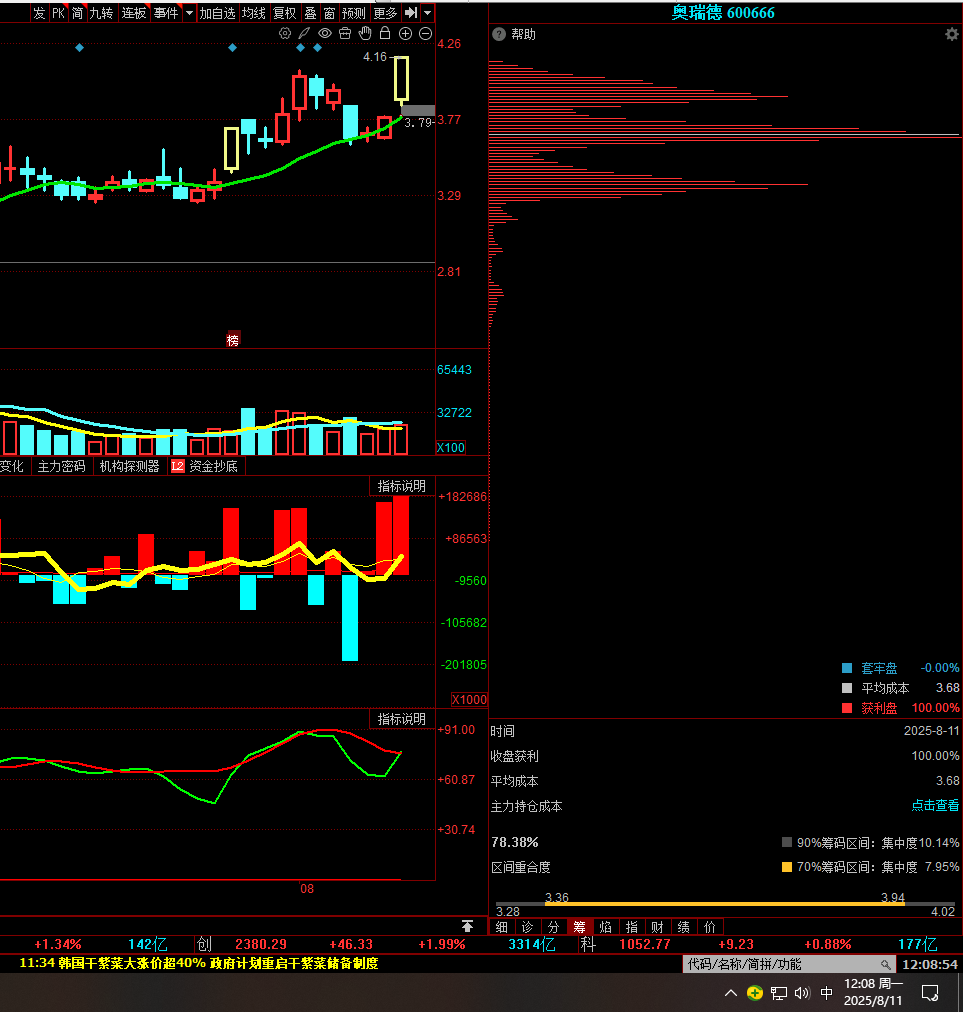963x1012 pixels.
Task: Expand dropdown after the collapse arrow icon
Action: click(x=427, y=13)
